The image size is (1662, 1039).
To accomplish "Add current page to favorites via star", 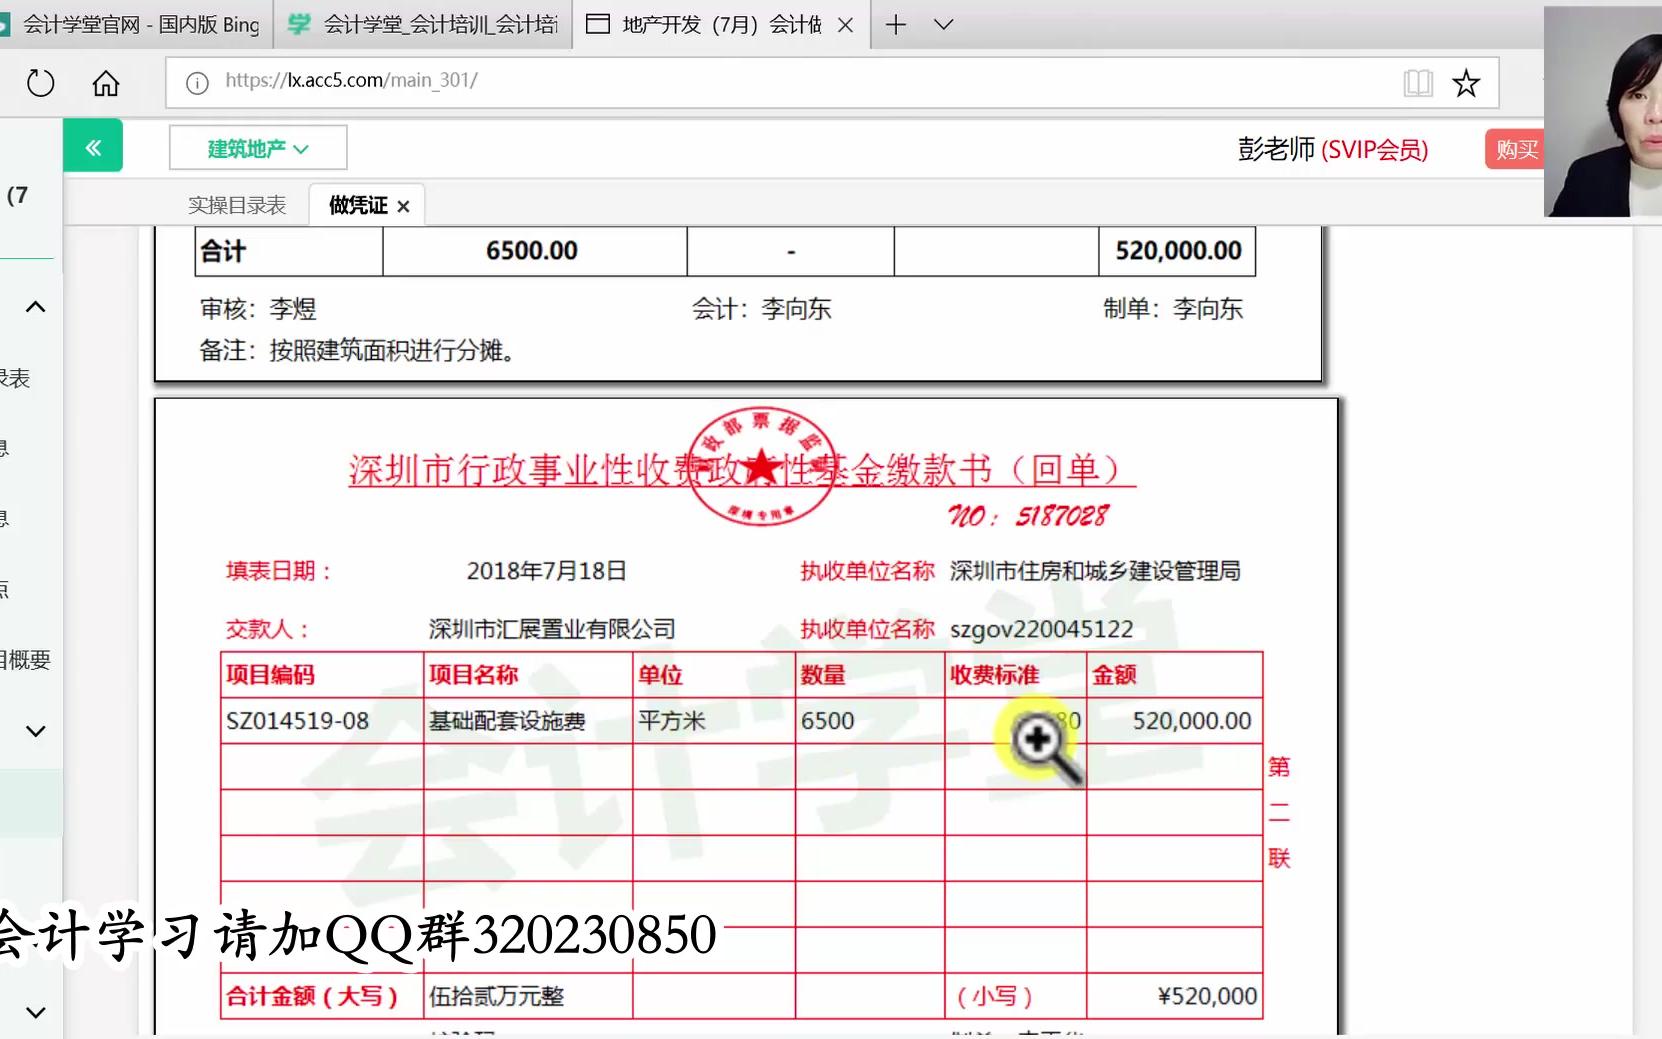I will [x=1466, y=83].
